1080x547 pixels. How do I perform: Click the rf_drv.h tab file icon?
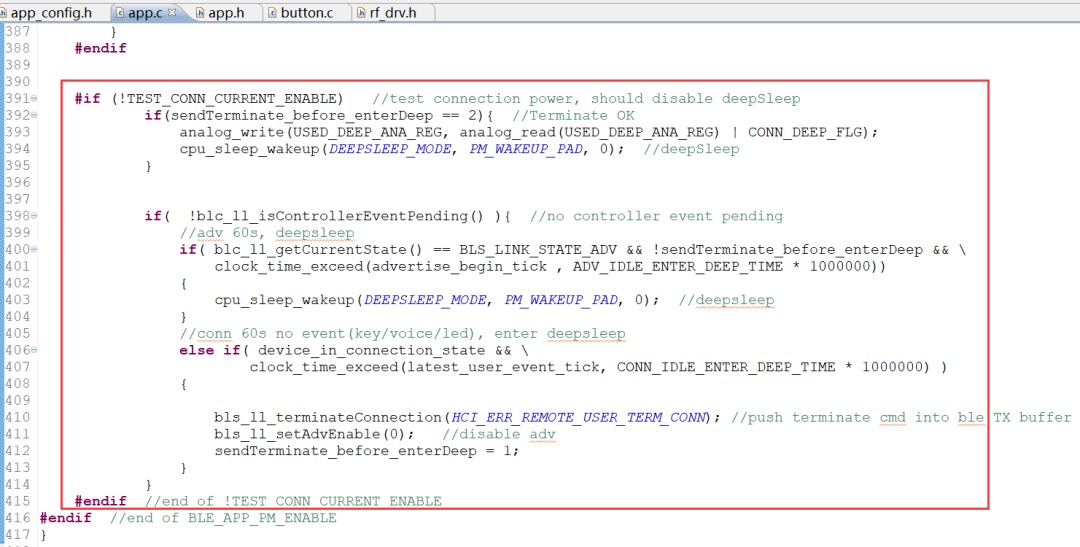(x=364, y=13)
